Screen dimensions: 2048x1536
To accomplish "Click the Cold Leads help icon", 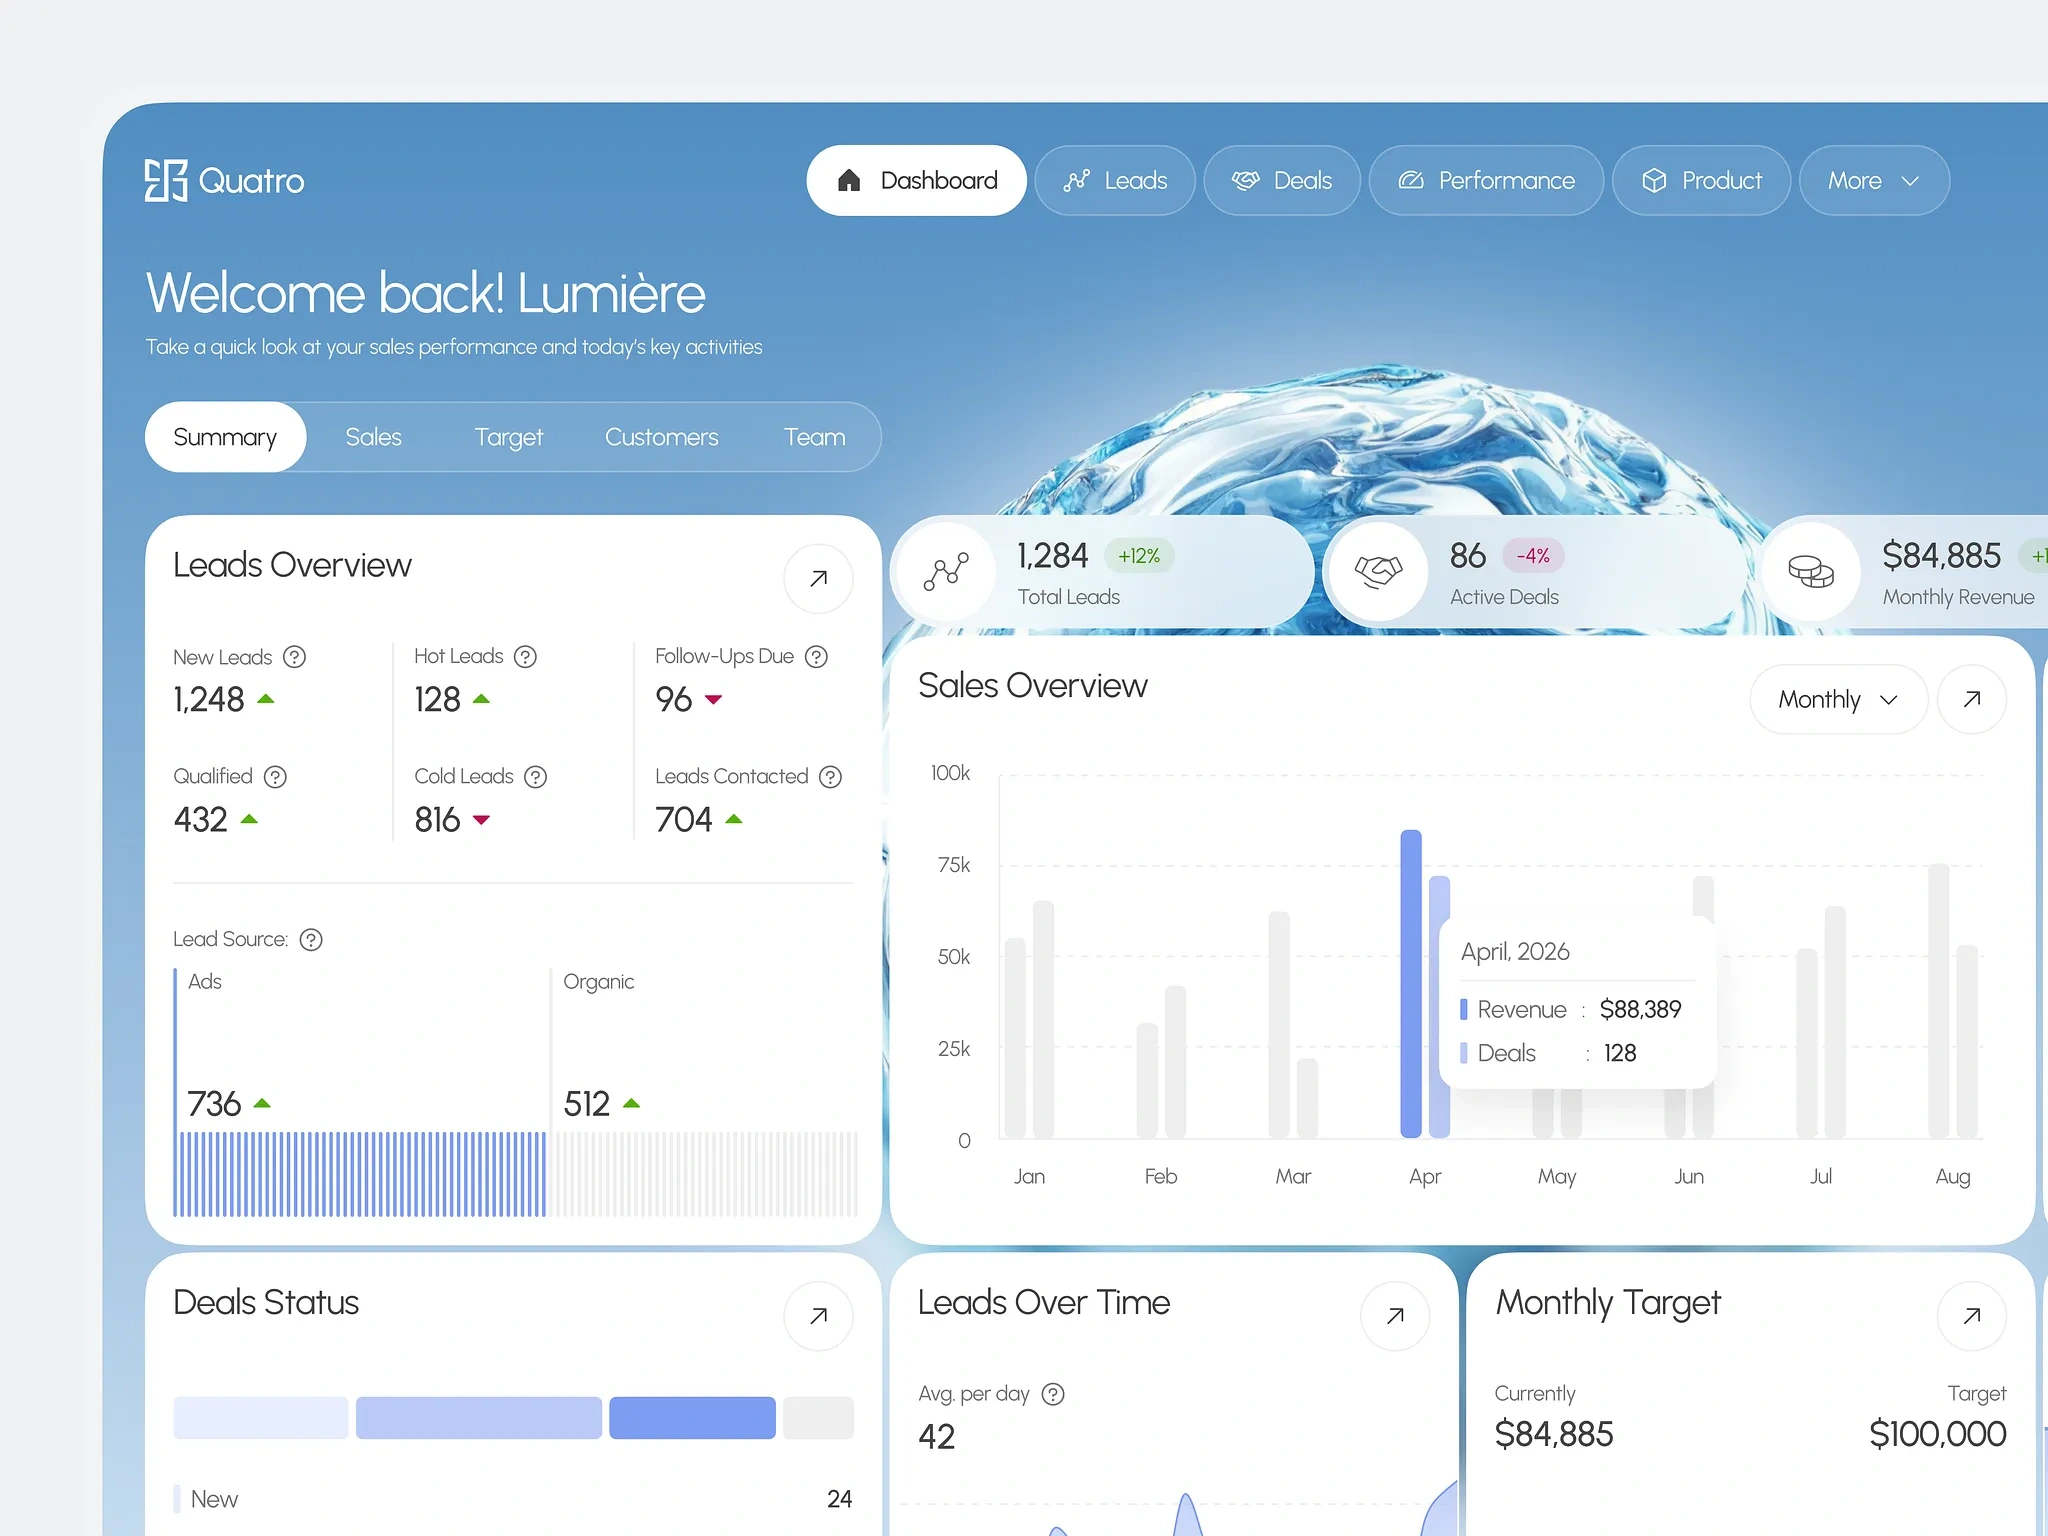I will click(536, 777).
